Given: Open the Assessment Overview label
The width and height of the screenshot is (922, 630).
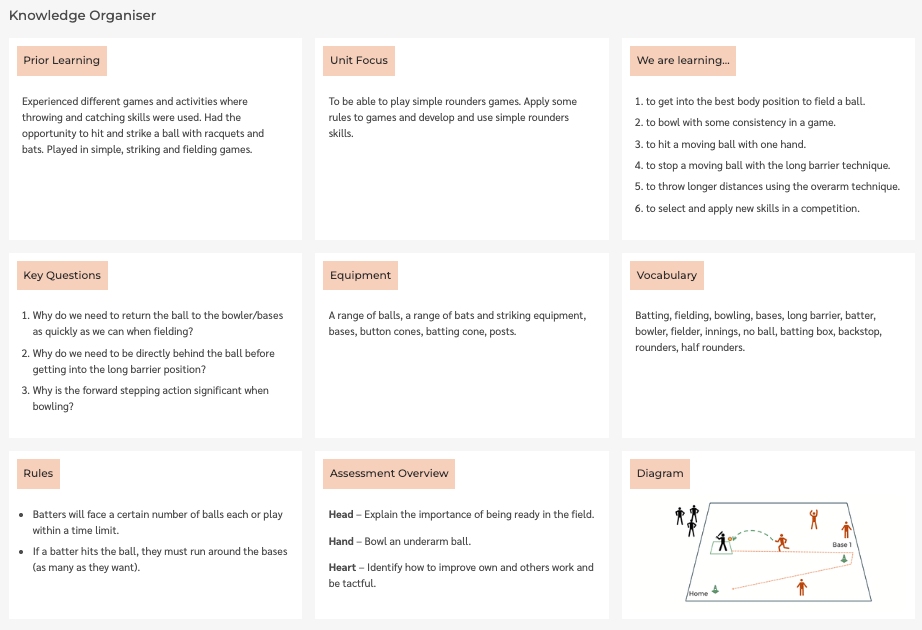Looking at the screenshot, I should click(x=389, y=473).
